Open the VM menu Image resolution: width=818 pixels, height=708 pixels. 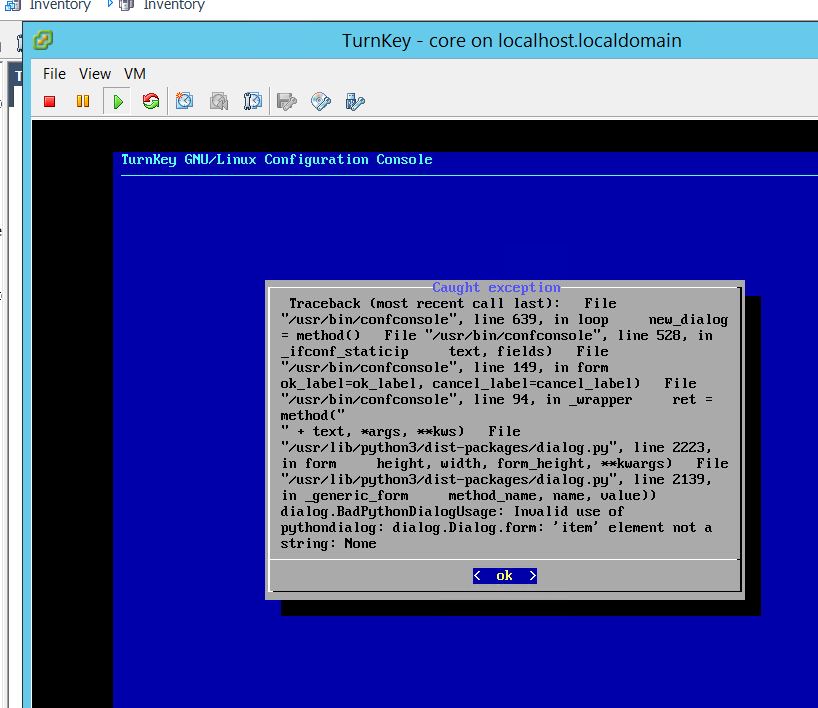click(135, 74)
